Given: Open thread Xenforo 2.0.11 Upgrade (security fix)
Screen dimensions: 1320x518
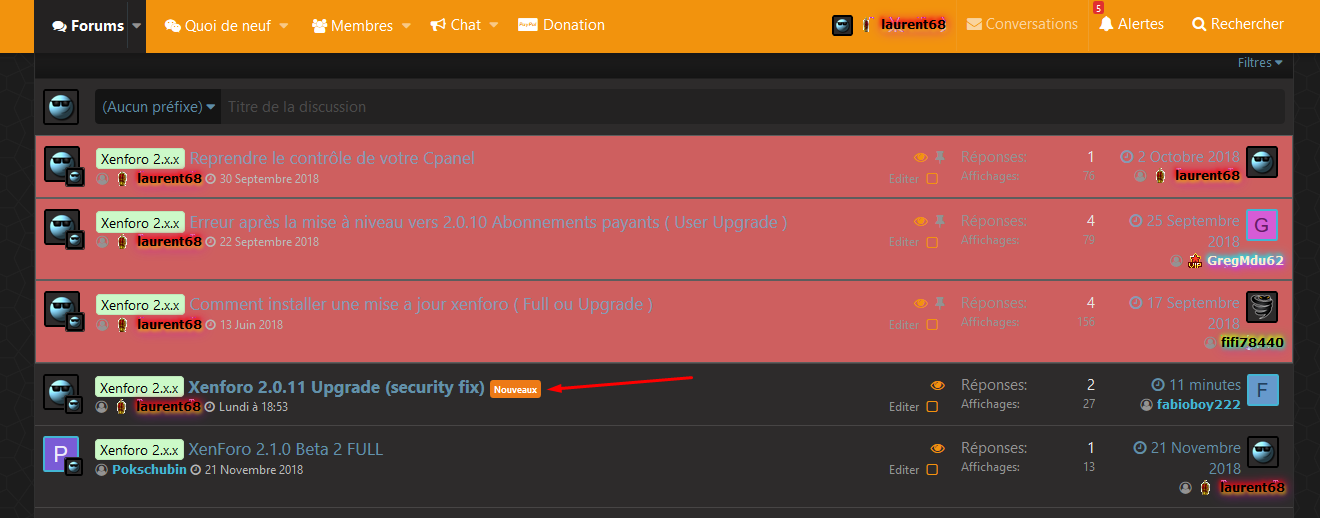Looking at the screenshot, I should point(336,387).
